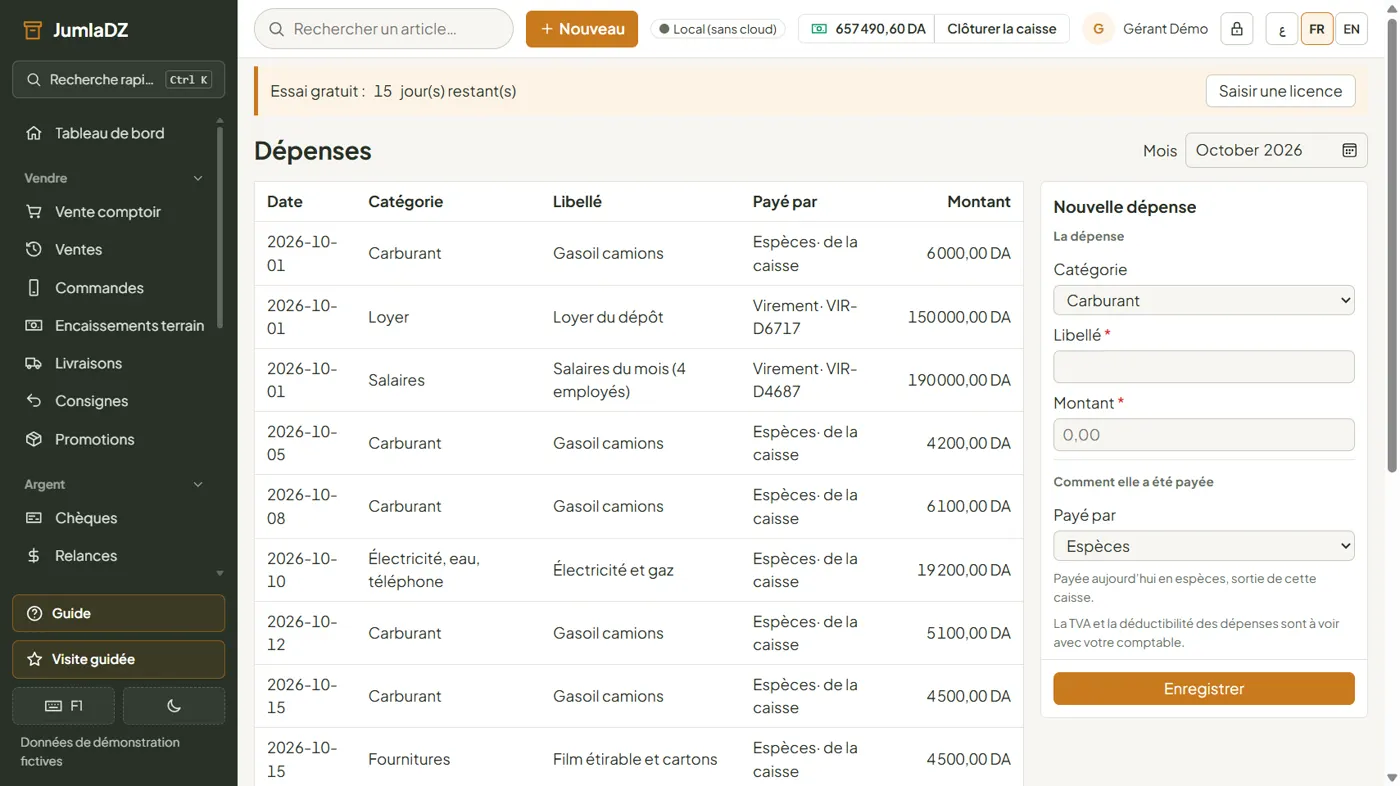Lock the session with padlock icon
Screen dimensions: 1400x786
tap(1237, 29)
